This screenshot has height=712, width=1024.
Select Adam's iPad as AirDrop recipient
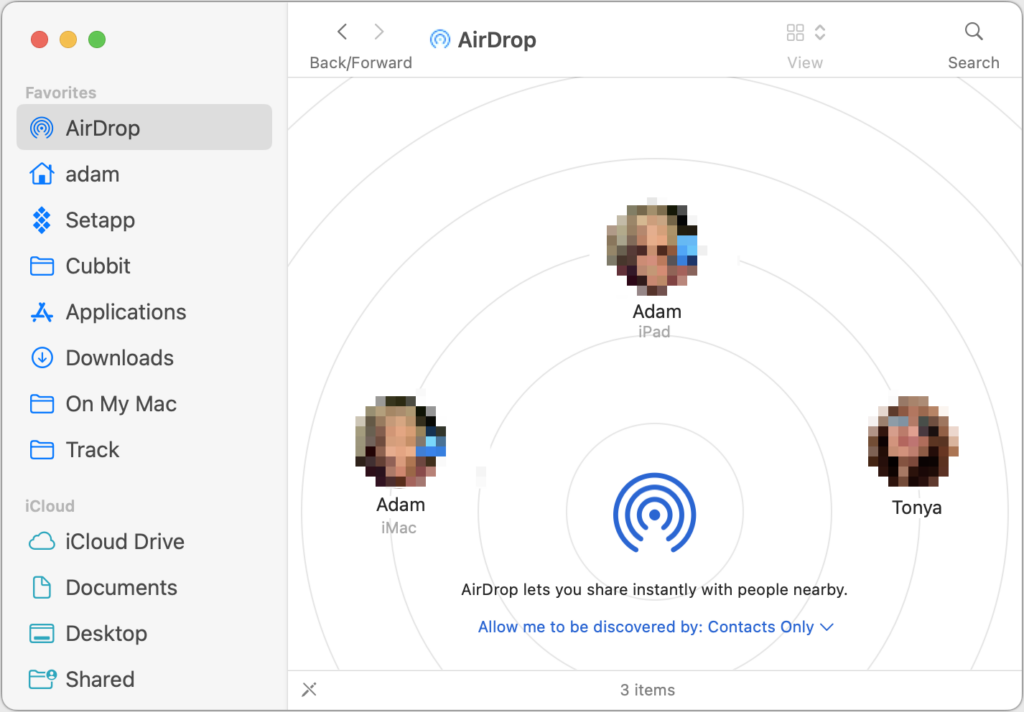click(654, 248)
